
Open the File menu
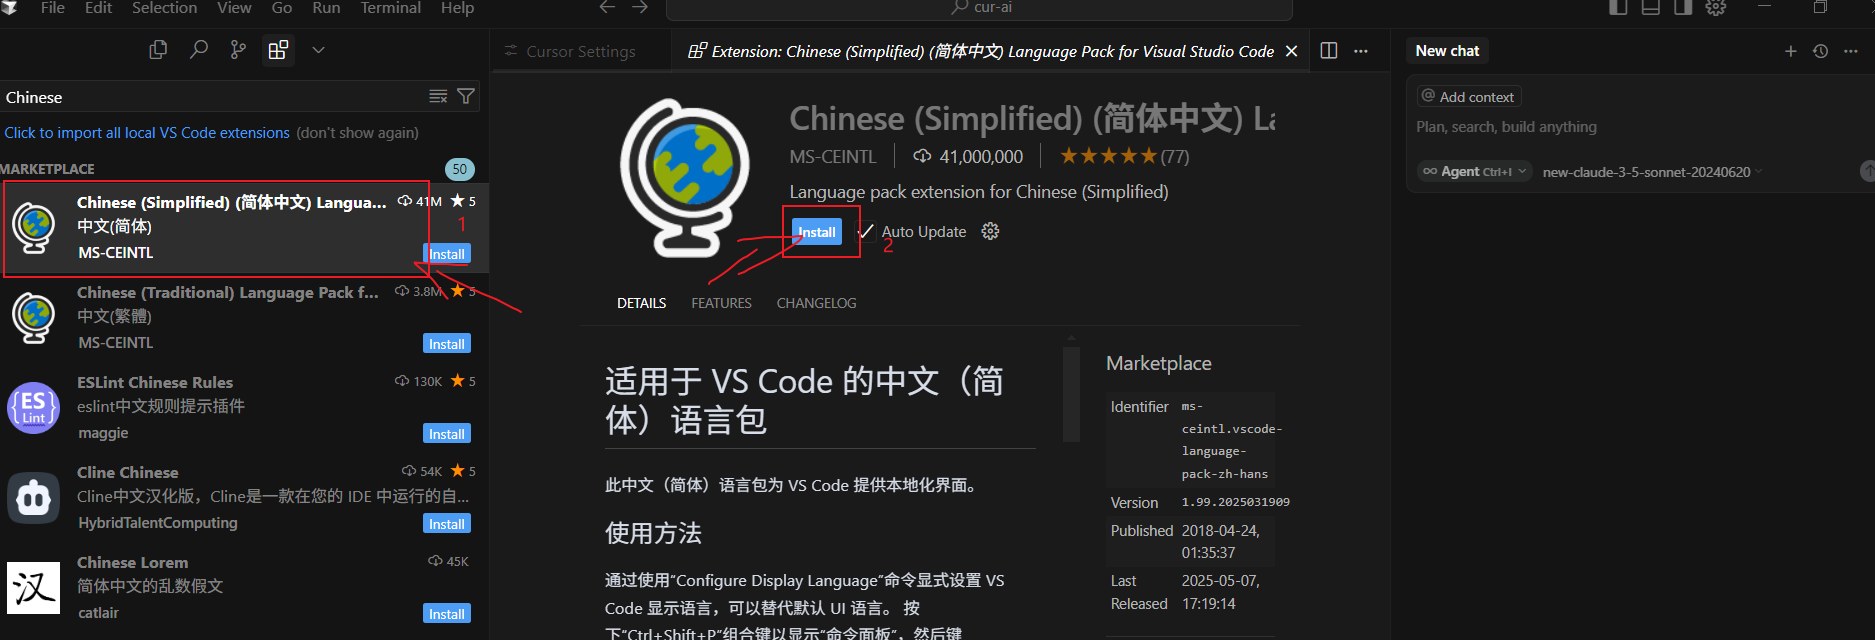(53, 8)
